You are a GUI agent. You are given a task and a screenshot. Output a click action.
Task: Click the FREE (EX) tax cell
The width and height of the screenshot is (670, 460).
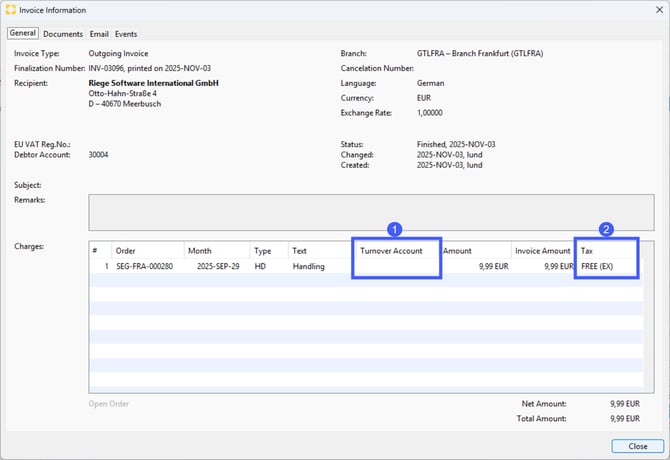(x=597, y=267)
